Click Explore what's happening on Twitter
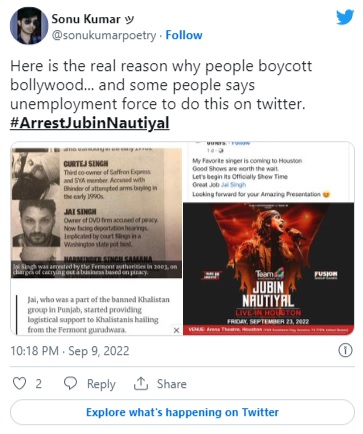Viewport: 363px width, 434px height. coord(182,412)
